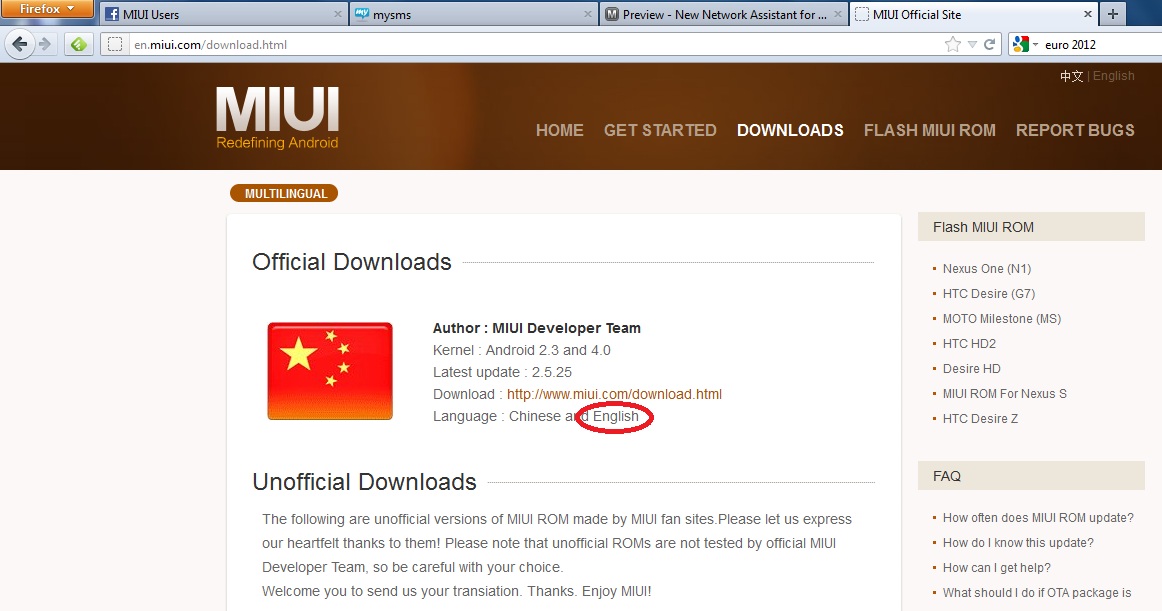Open FAQ 'How do I know this update?'
1162x611 pixels.
click(1018, 543)
